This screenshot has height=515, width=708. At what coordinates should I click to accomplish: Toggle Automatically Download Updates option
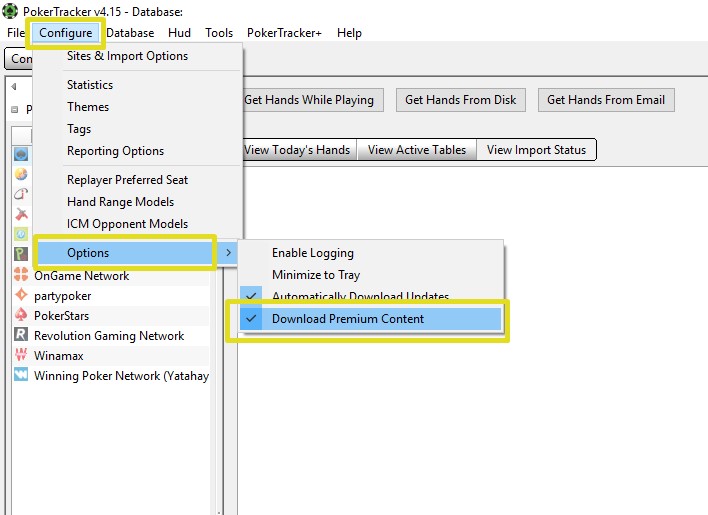click(360, 297)
